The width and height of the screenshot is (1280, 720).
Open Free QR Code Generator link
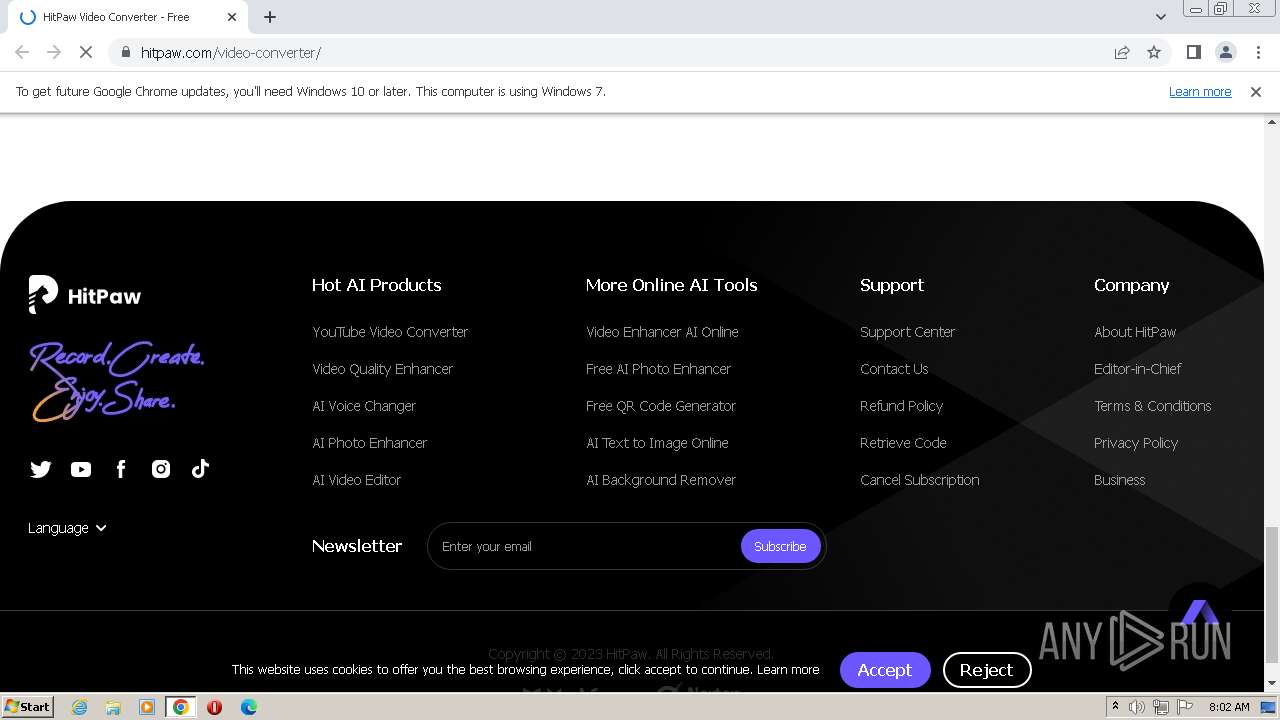661,406
